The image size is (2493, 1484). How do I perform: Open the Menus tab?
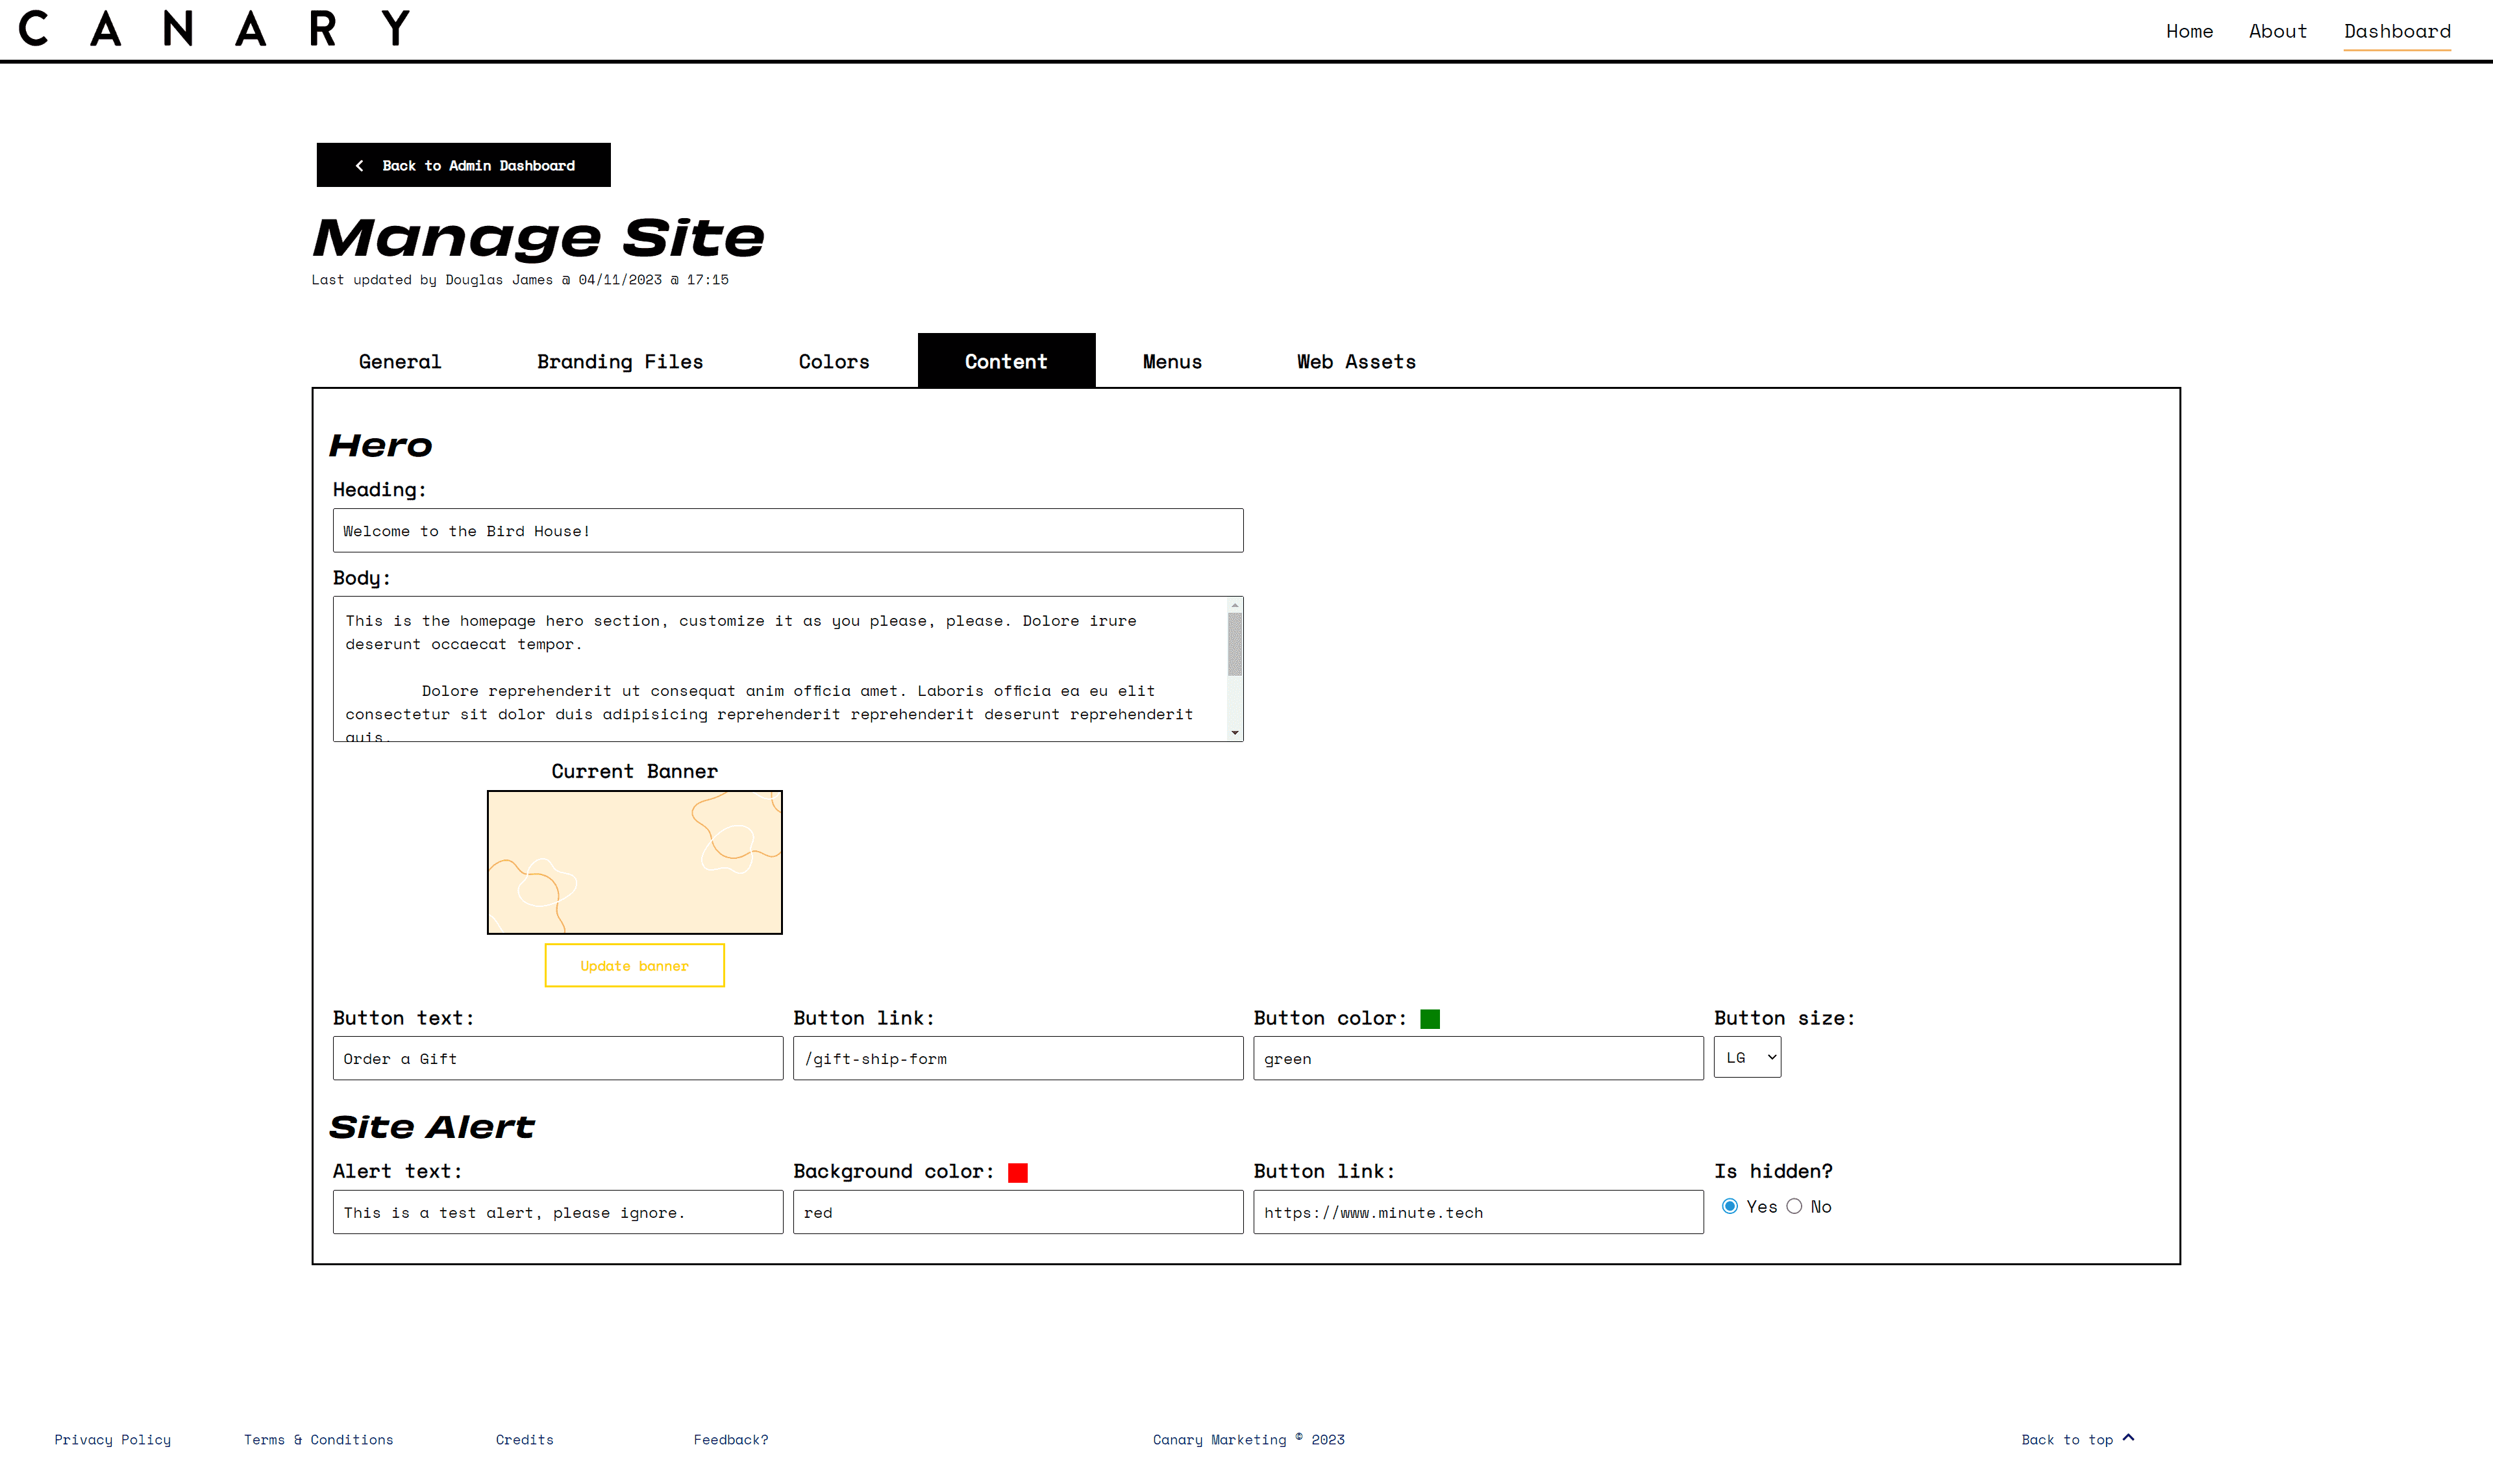(1171, 362)
